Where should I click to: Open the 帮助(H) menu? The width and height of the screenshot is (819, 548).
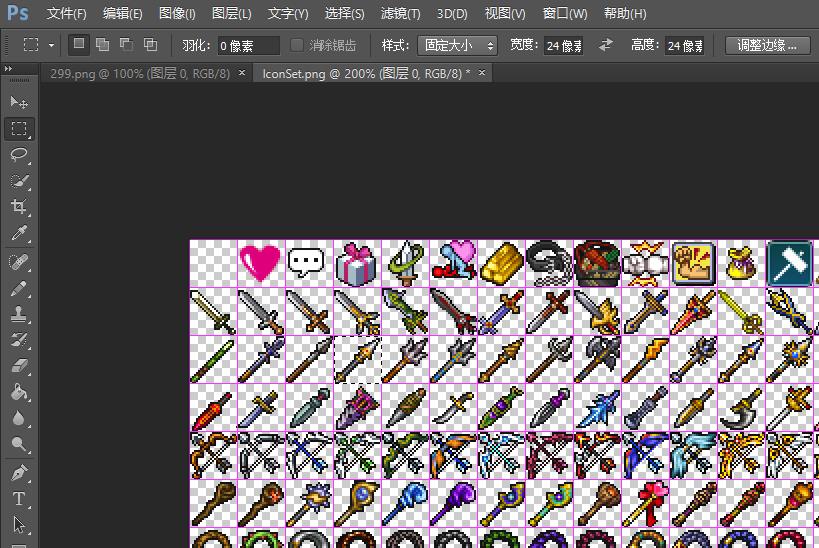(x=625, y=13)
